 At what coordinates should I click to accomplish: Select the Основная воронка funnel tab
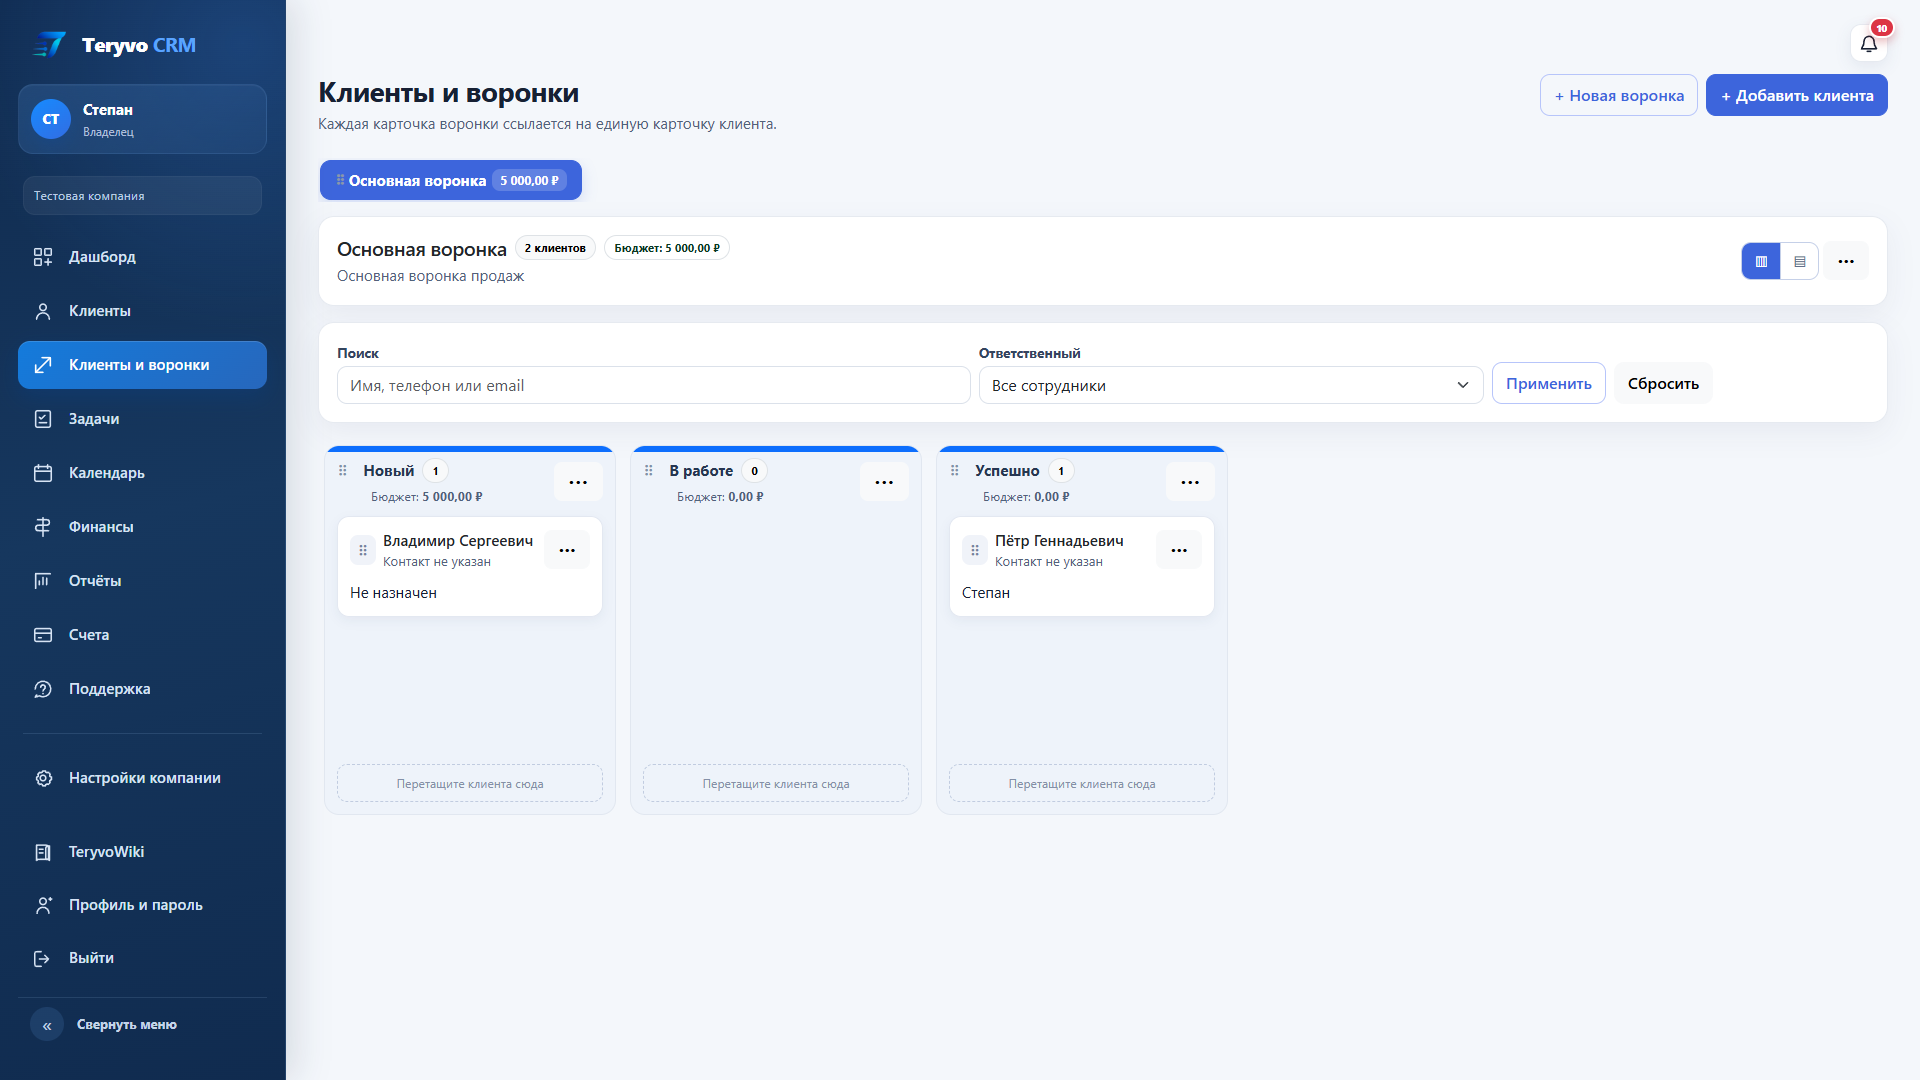coord(451,180)
